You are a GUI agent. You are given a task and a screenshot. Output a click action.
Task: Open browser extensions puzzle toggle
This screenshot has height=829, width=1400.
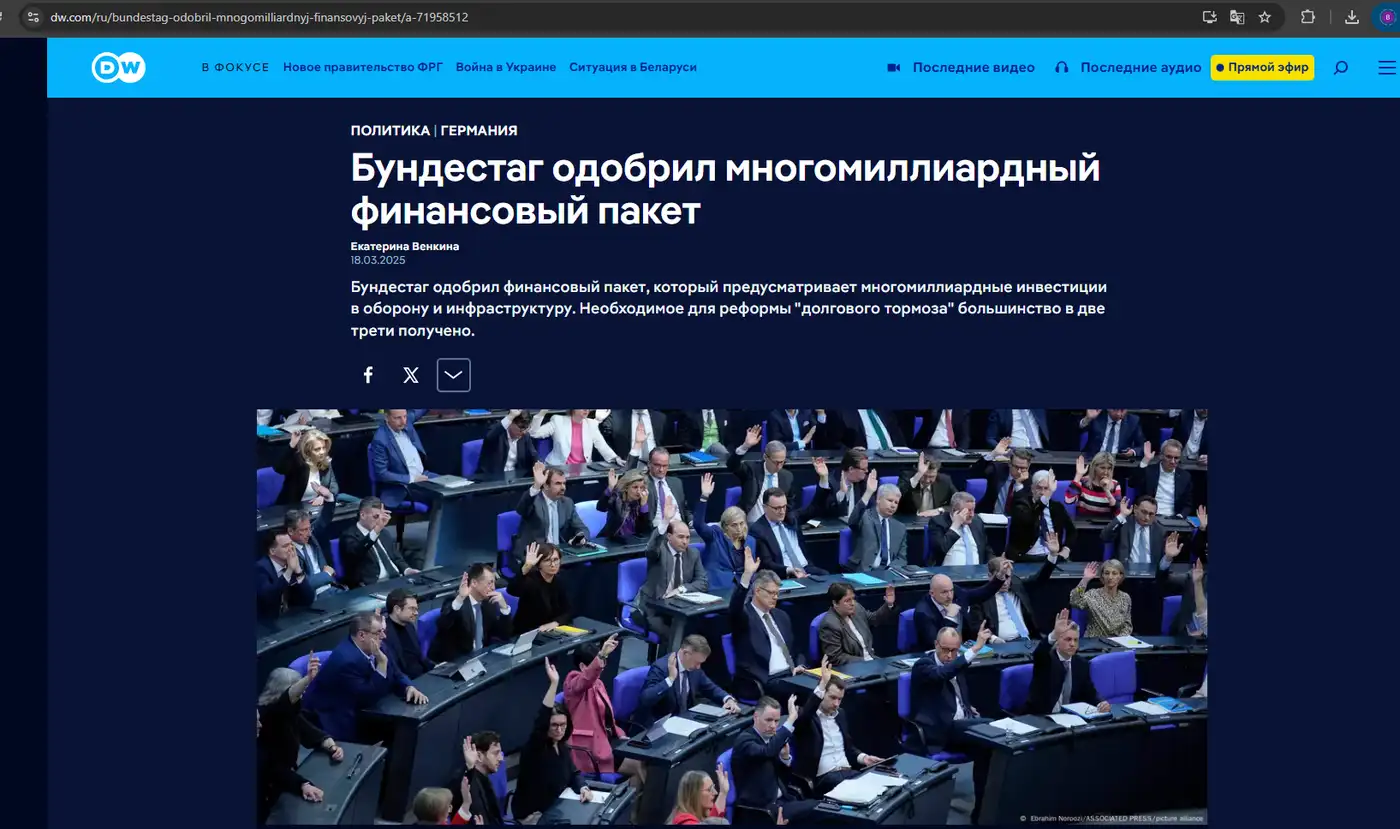(x=1307, y=16)
